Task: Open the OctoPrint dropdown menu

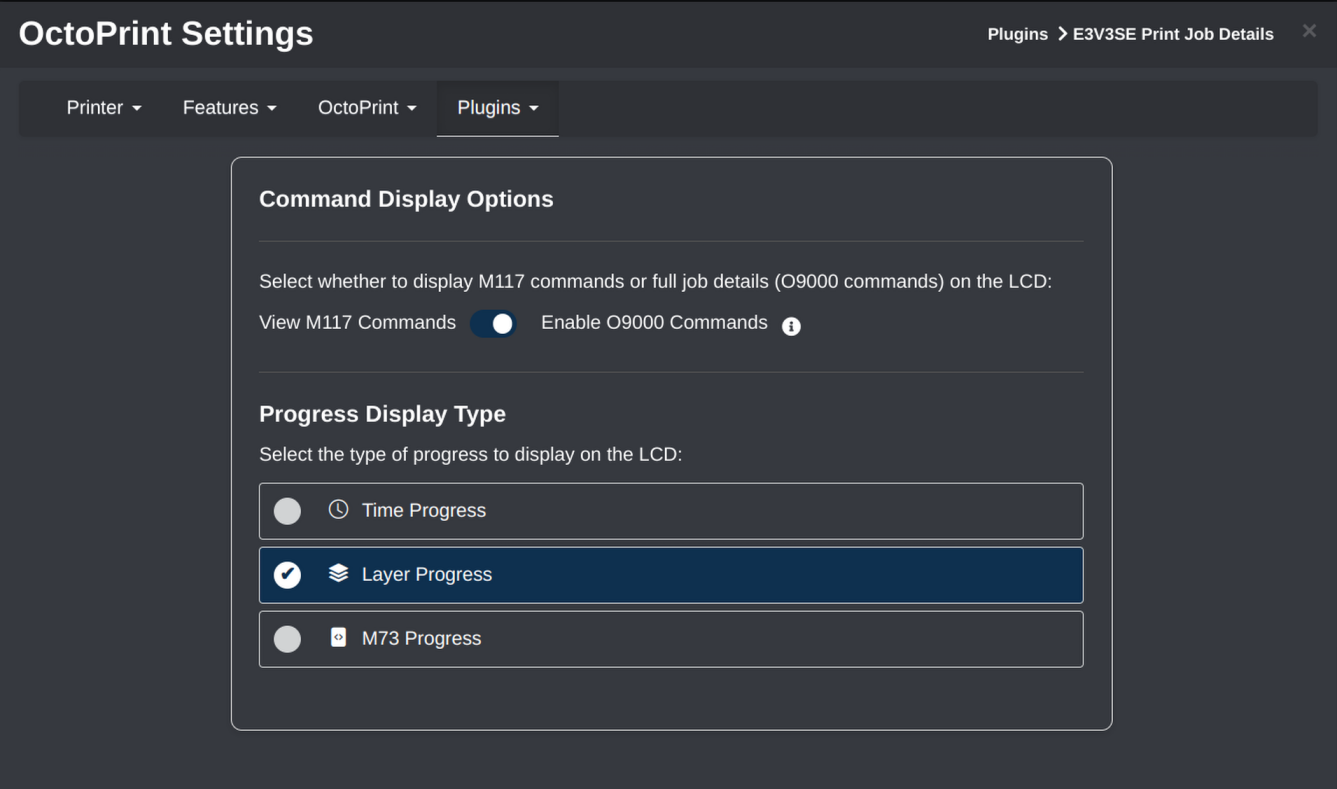Action: [367, 108]
